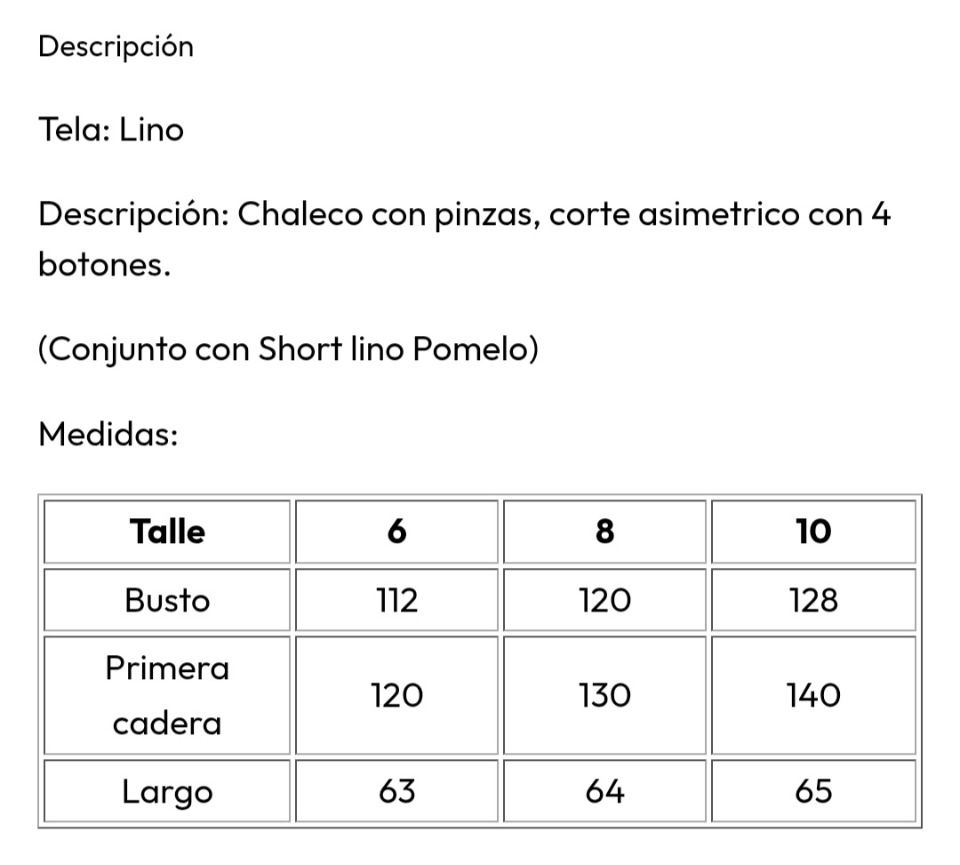Select the Largo row label

tap(167, 791)
